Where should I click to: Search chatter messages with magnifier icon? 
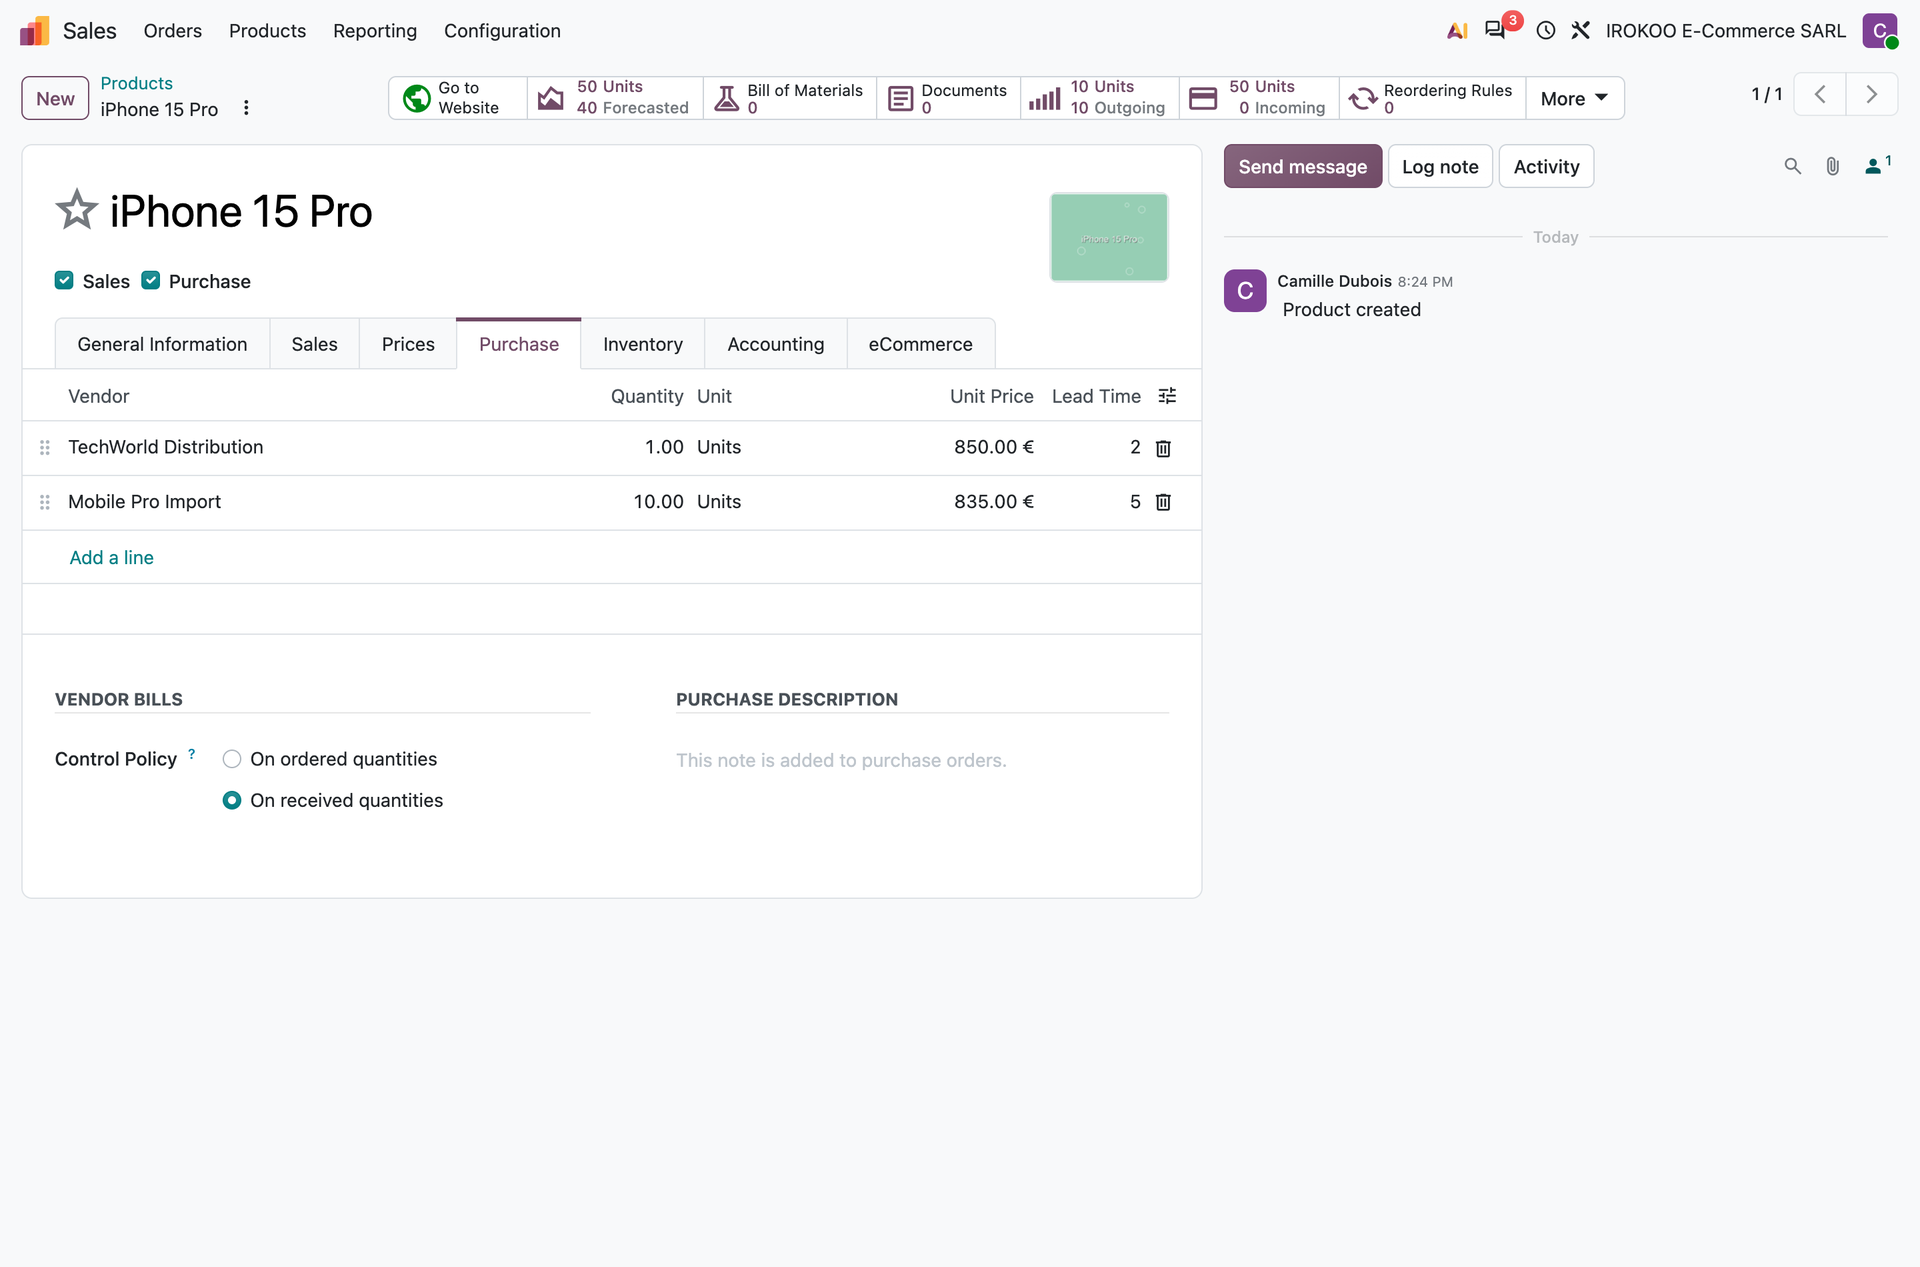tap(1793, 166)
